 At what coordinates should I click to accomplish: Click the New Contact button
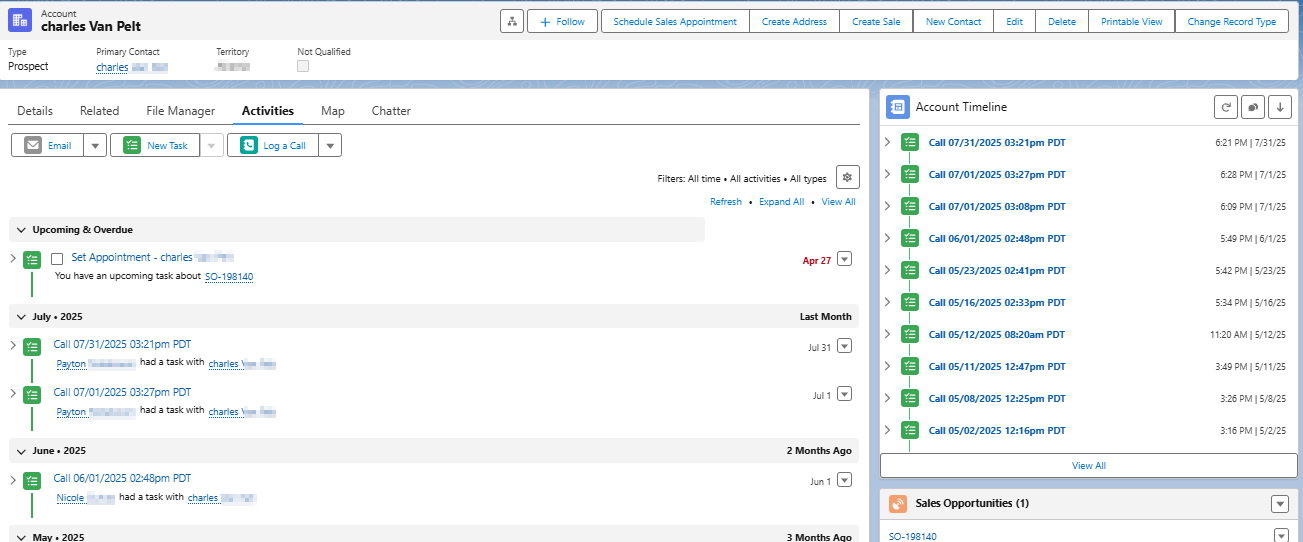pos(953,21)
